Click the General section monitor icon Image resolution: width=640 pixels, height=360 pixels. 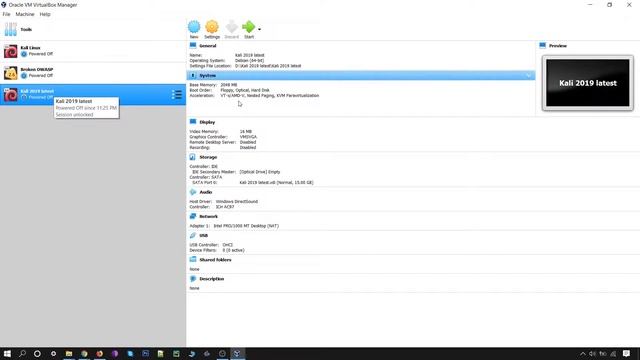pos(193,45)
